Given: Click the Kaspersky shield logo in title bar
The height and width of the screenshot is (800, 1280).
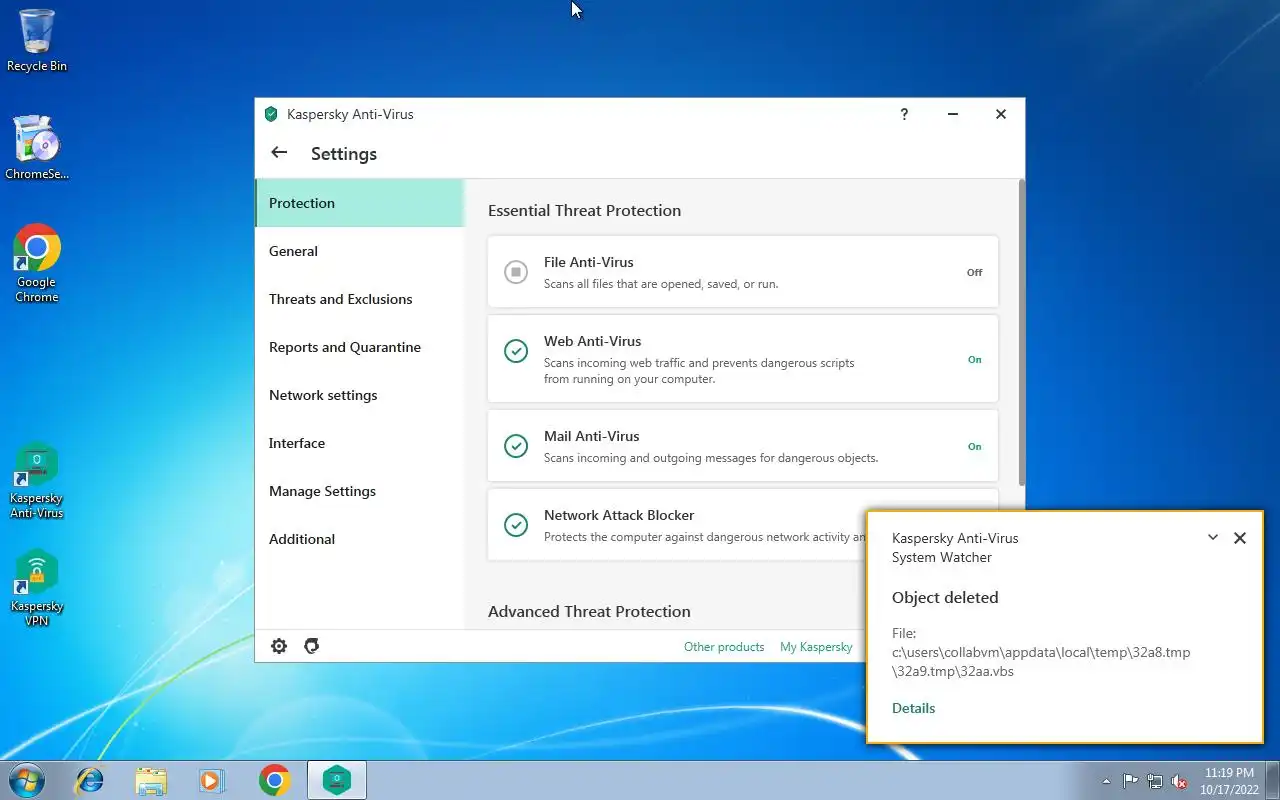Looking at the screenshot, I should [271, 114].
